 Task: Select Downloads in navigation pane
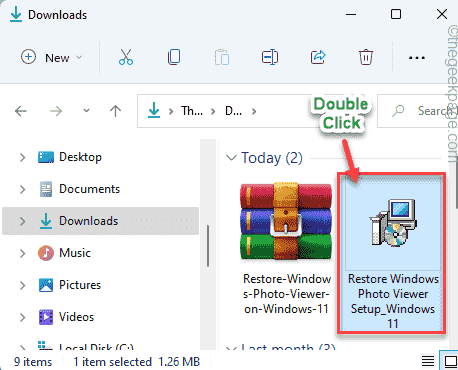[100, 221]
